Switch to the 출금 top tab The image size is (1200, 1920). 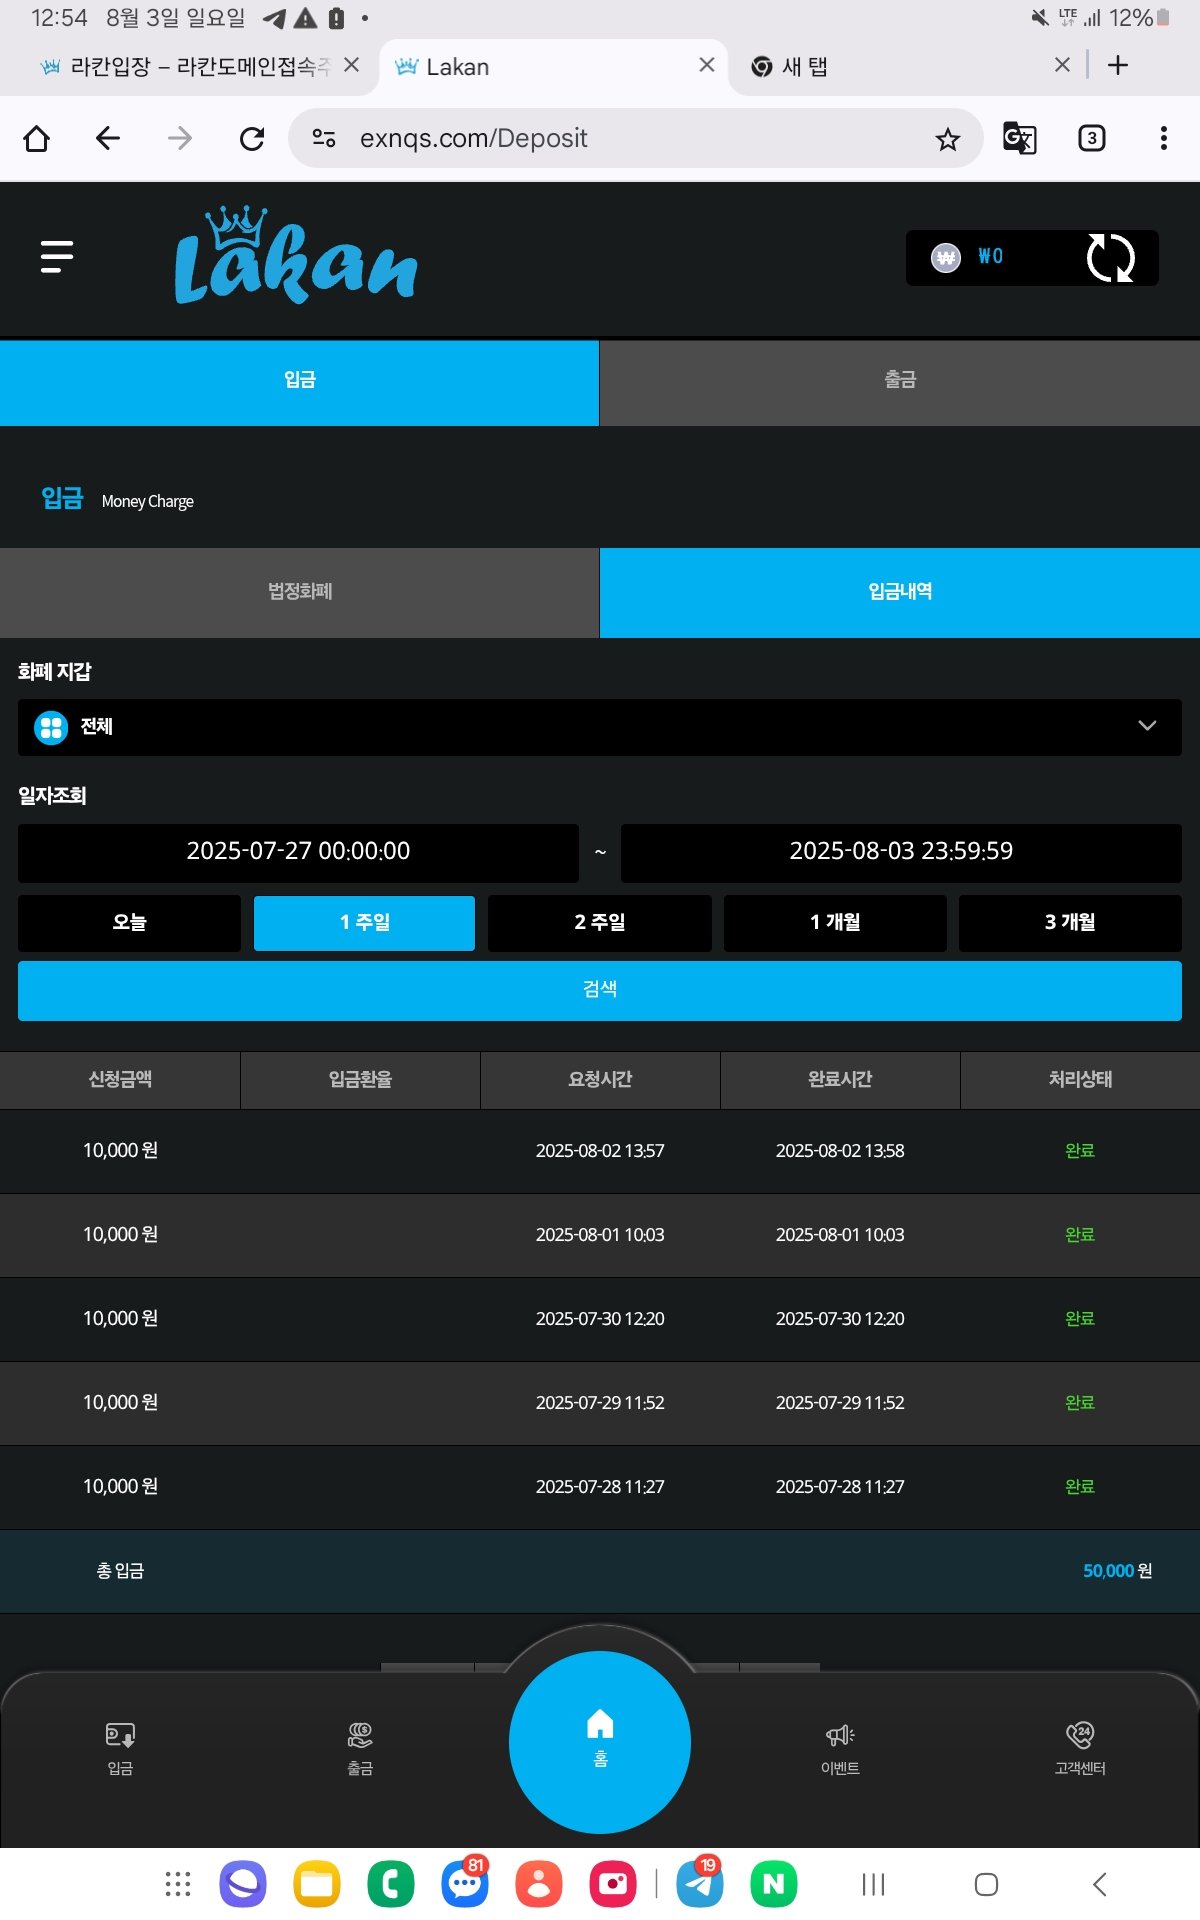click(899, 381)
